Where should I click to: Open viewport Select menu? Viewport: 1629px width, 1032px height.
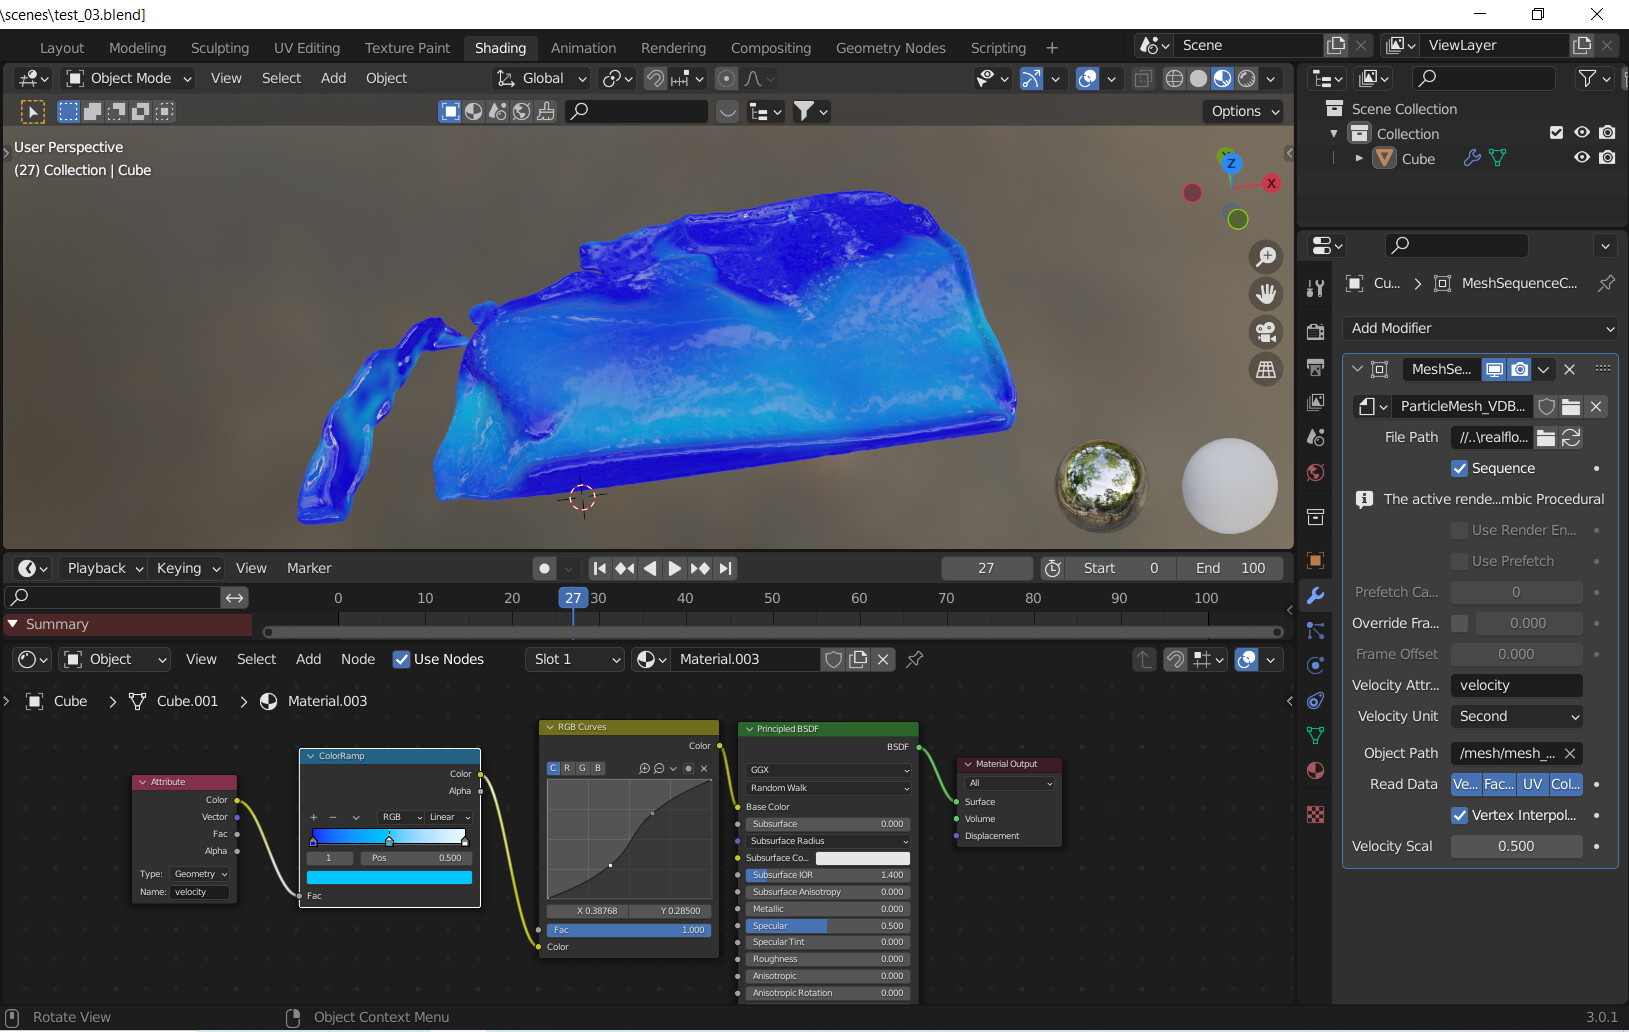coord(281,78)
